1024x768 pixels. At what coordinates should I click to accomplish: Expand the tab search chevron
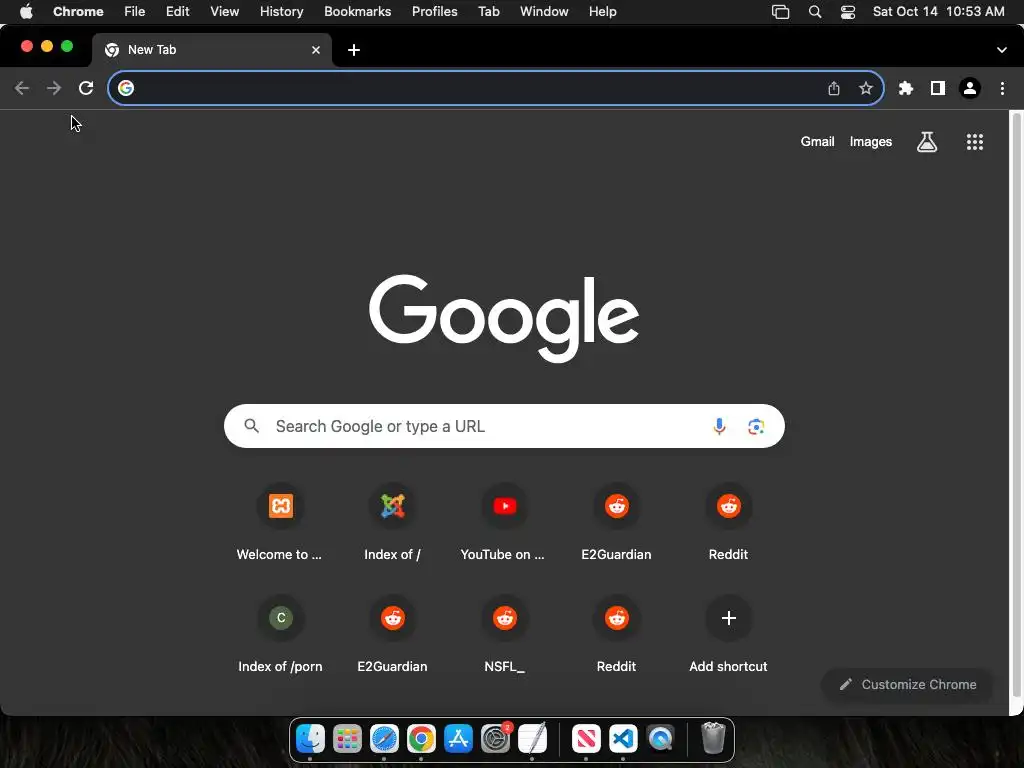pyautogui.click(x=1002, y=50)
